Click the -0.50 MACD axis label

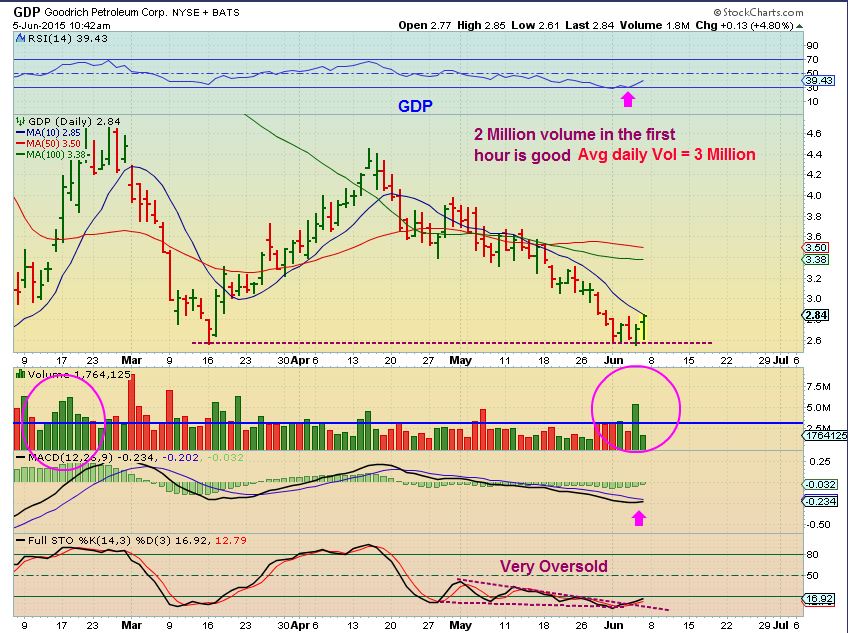[818, 525]
